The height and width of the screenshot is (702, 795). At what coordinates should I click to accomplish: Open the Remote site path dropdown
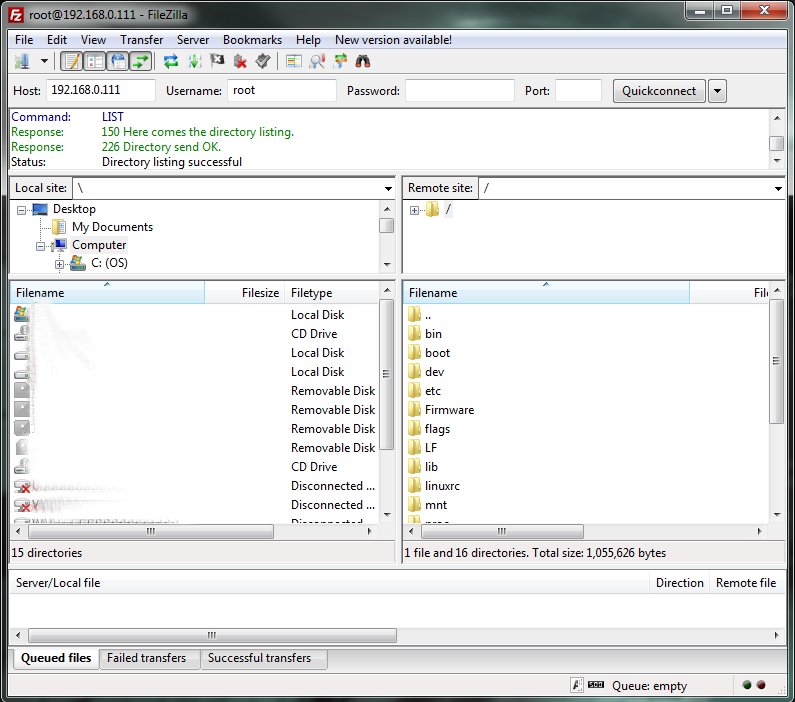pyautogui.click(x=777, y=188)
